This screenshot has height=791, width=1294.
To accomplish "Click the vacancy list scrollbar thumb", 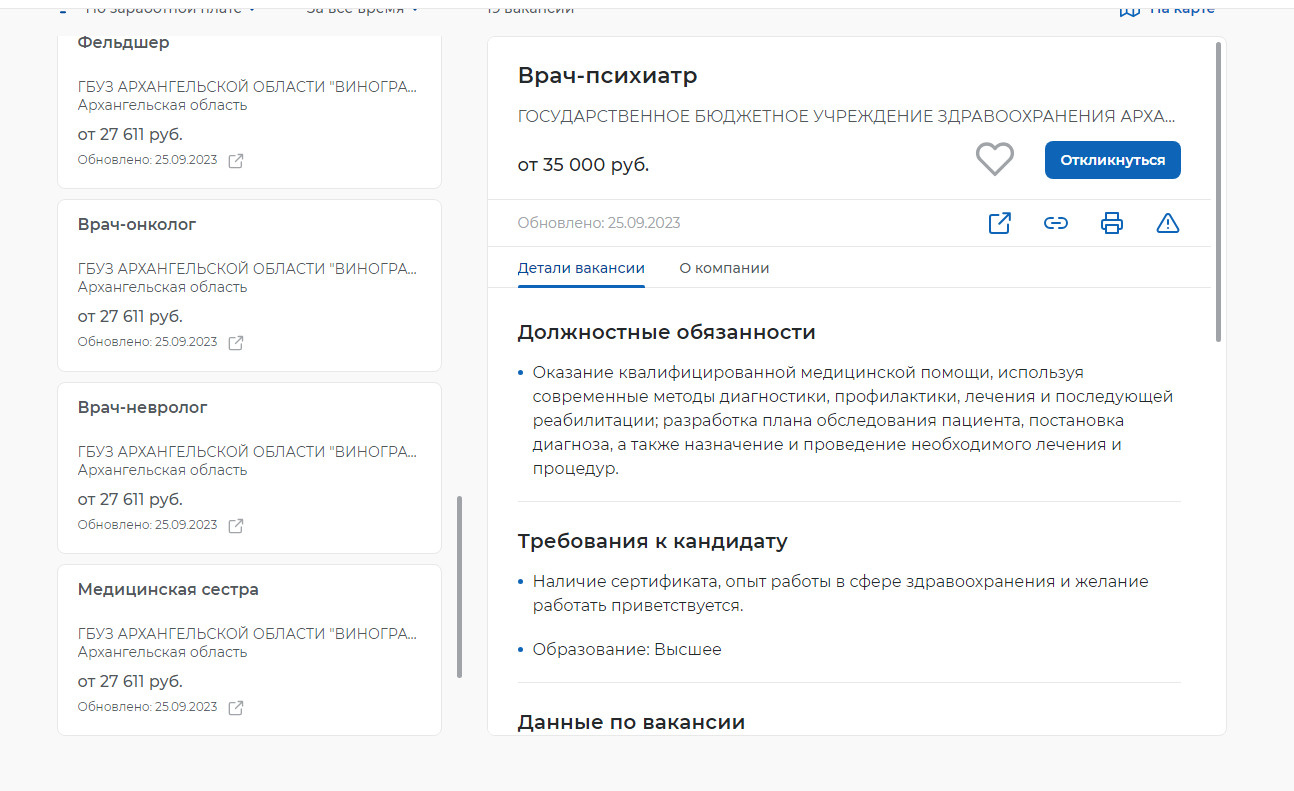I will click(x=459, y=587).
